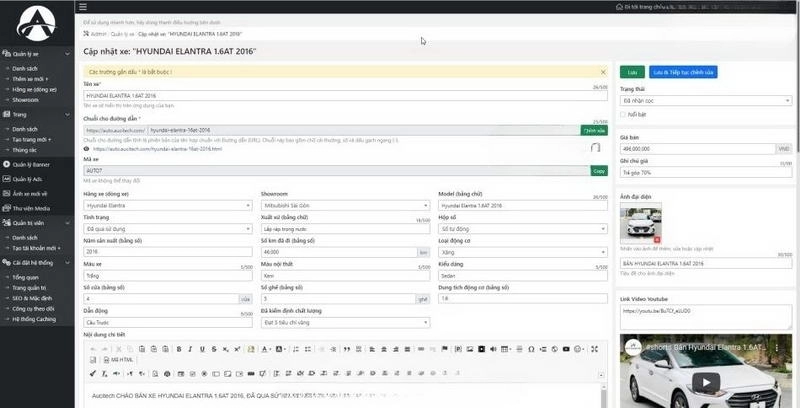Click the green Lưu button
This screenshot has height=408, width=800.
(x=631, y=72)
